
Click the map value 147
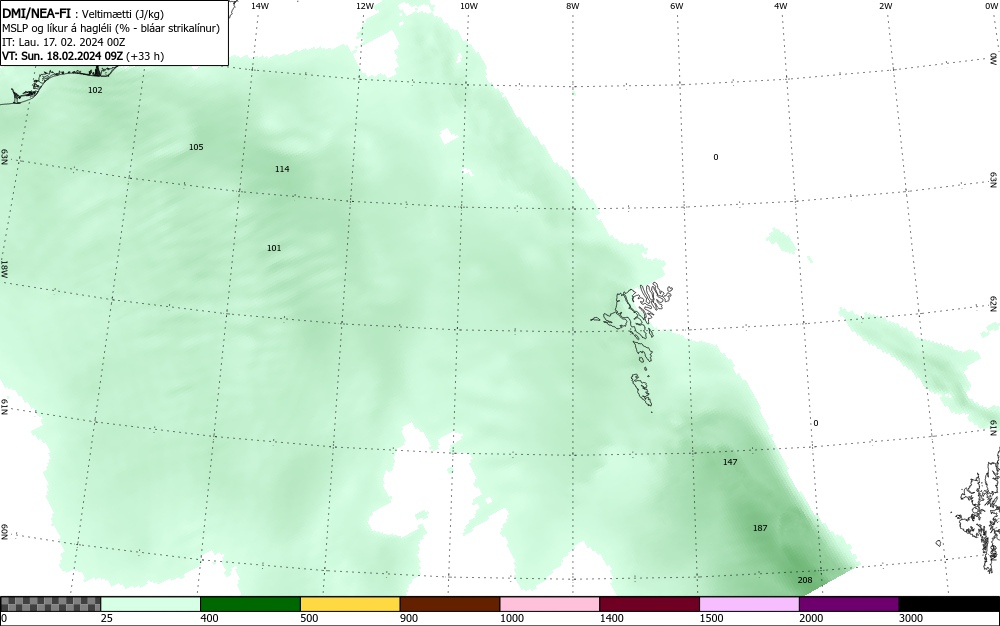730,462
